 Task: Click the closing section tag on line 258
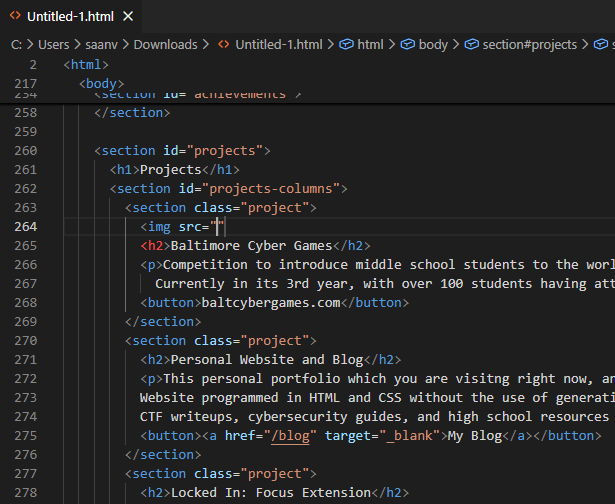[132, 113]
